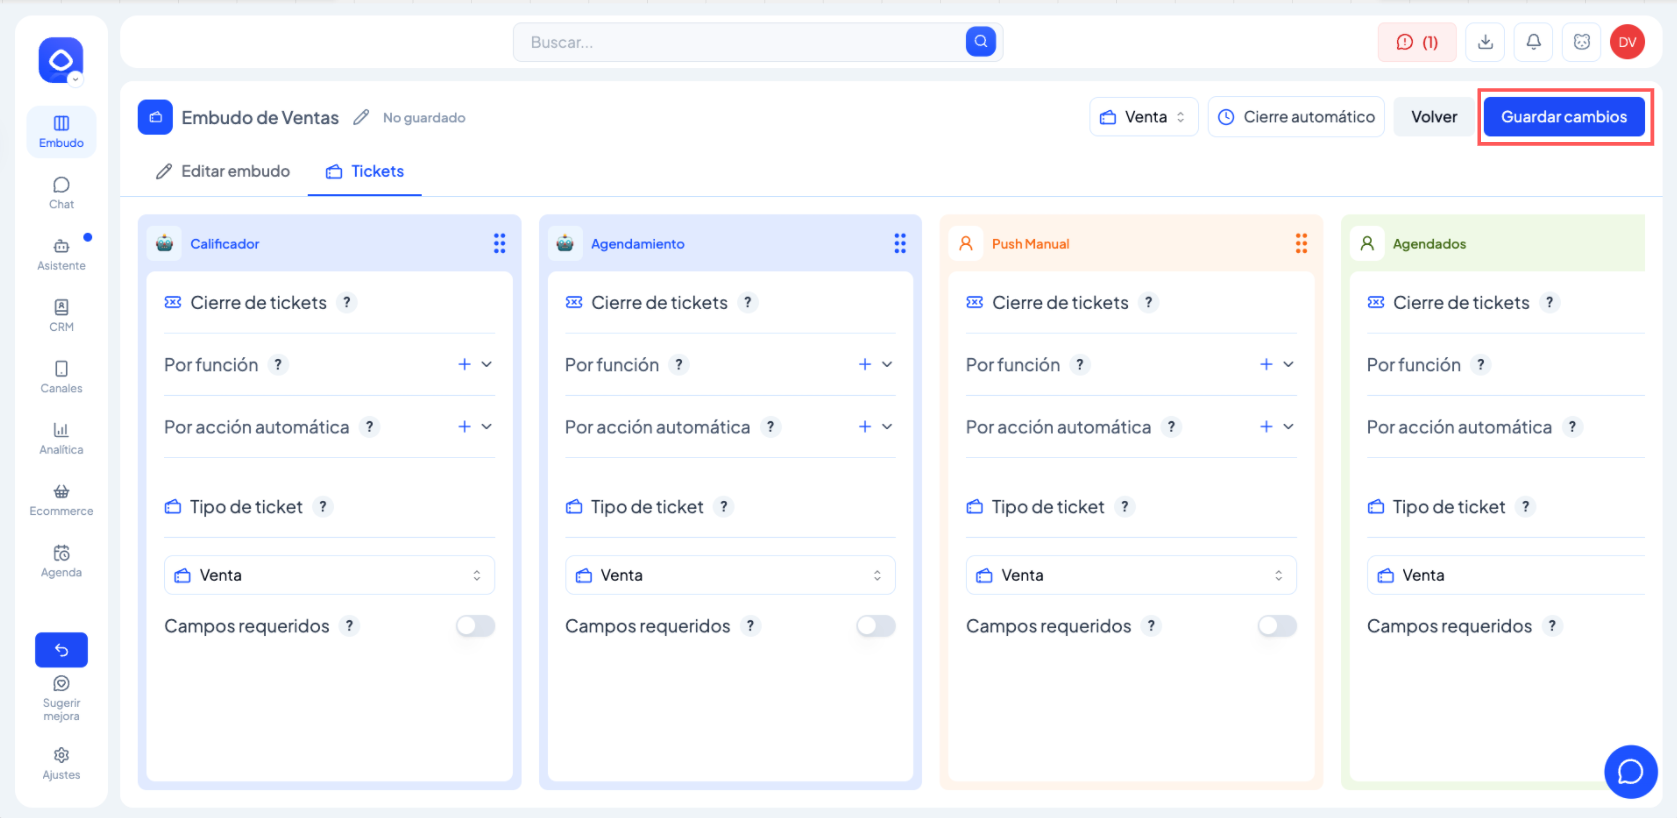
Task: Open Ecommerce from the sidebar
Action: point(61,499)
